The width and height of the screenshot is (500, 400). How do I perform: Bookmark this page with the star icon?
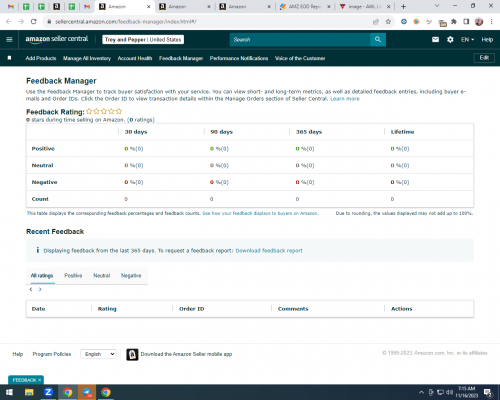388,22
